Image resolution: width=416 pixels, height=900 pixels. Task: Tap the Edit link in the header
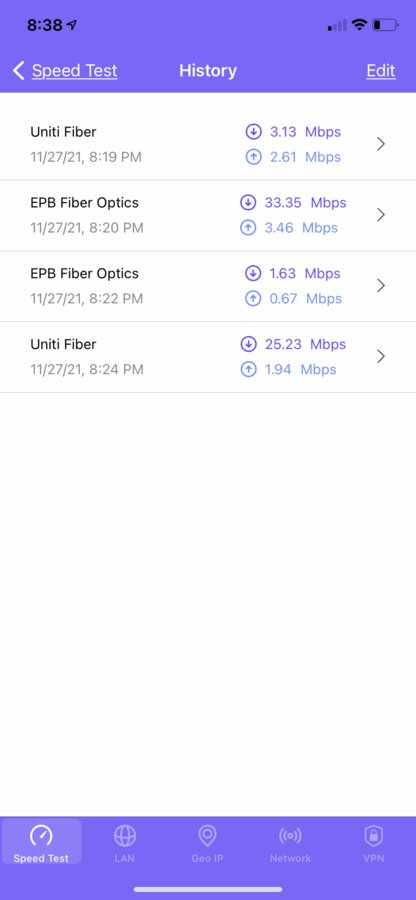381,71
